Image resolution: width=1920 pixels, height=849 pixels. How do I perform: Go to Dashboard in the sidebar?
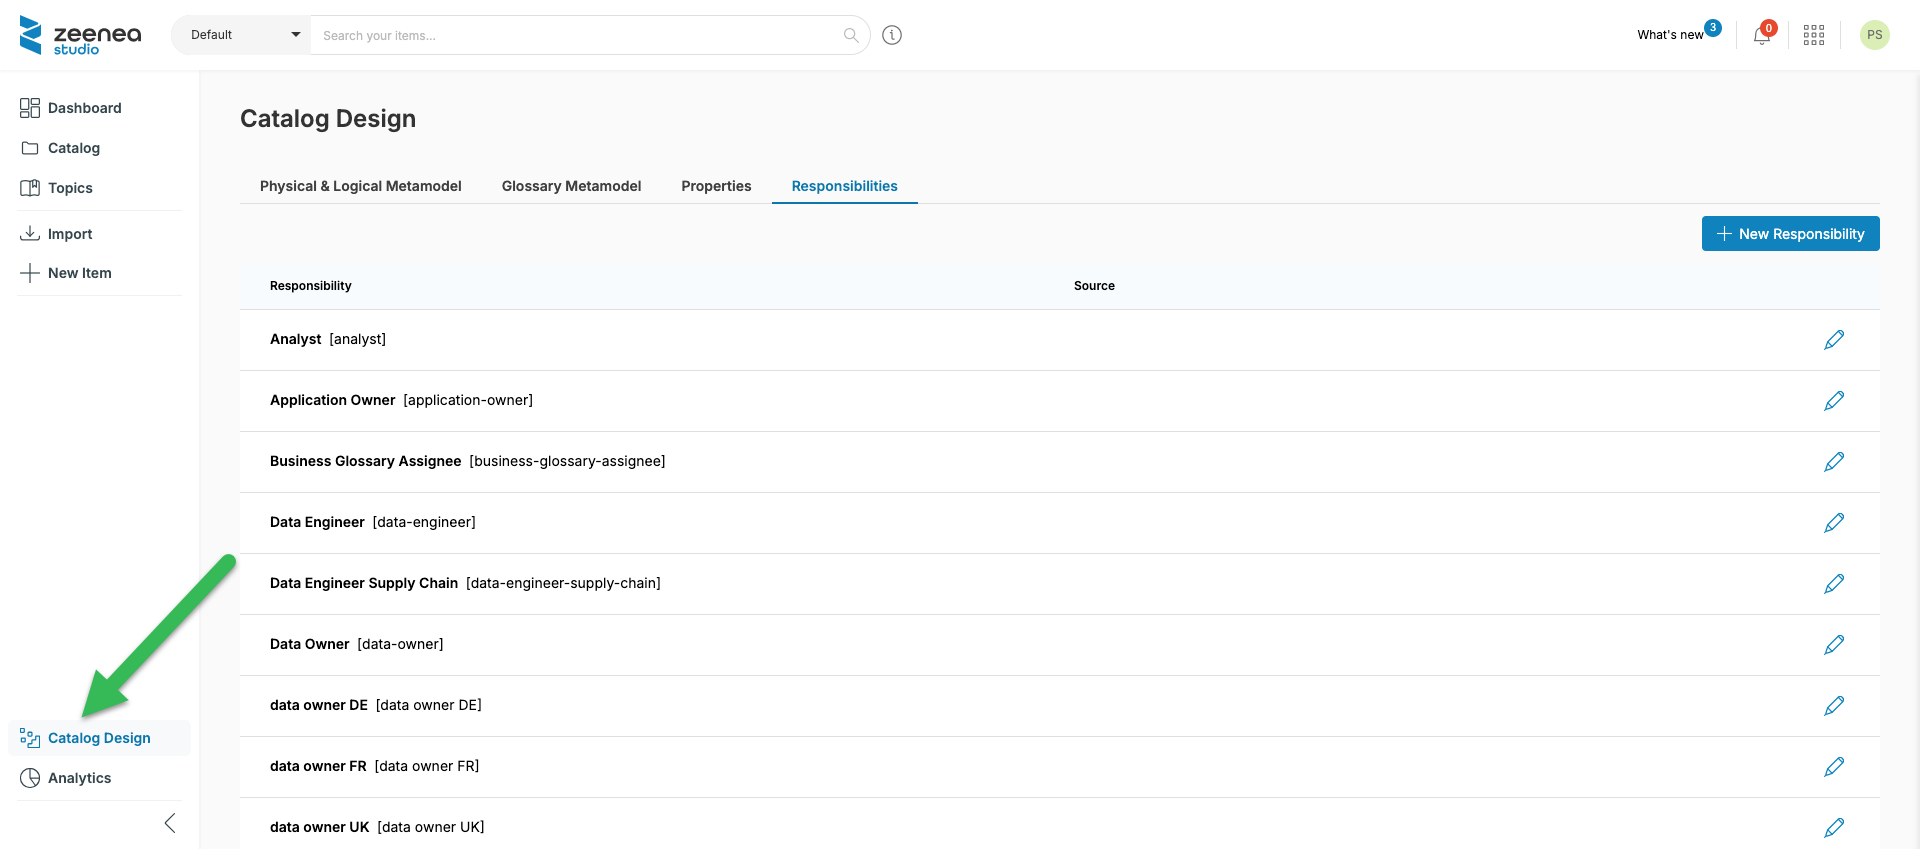click(84, 108)
